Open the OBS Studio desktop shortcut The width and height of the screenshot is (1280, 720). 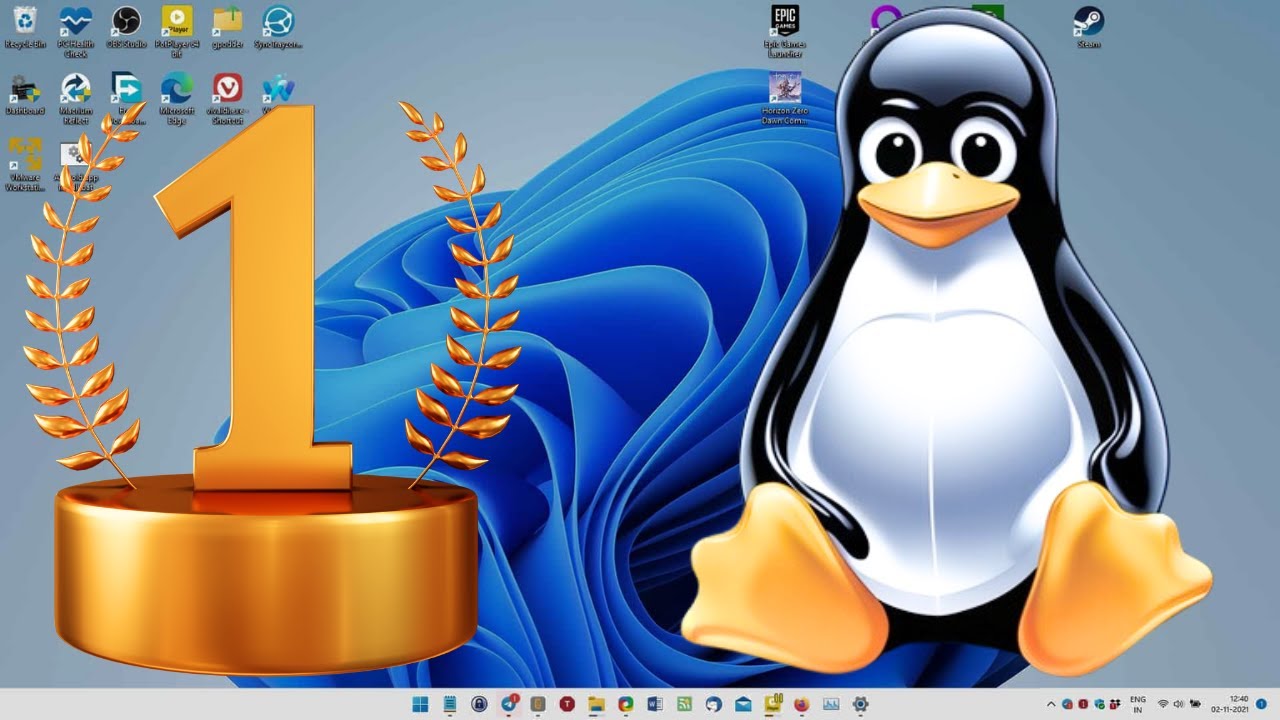click(x=126, y=27)
